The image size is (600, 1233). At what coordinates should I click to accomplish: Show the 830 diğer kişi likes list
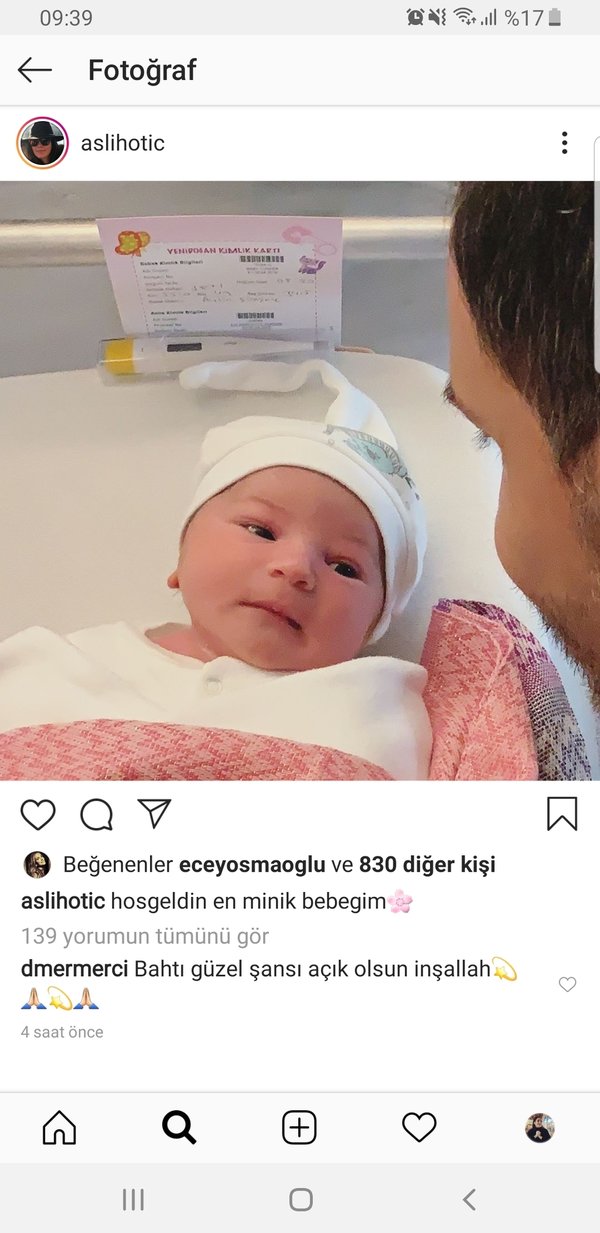(x=427, y=865)
